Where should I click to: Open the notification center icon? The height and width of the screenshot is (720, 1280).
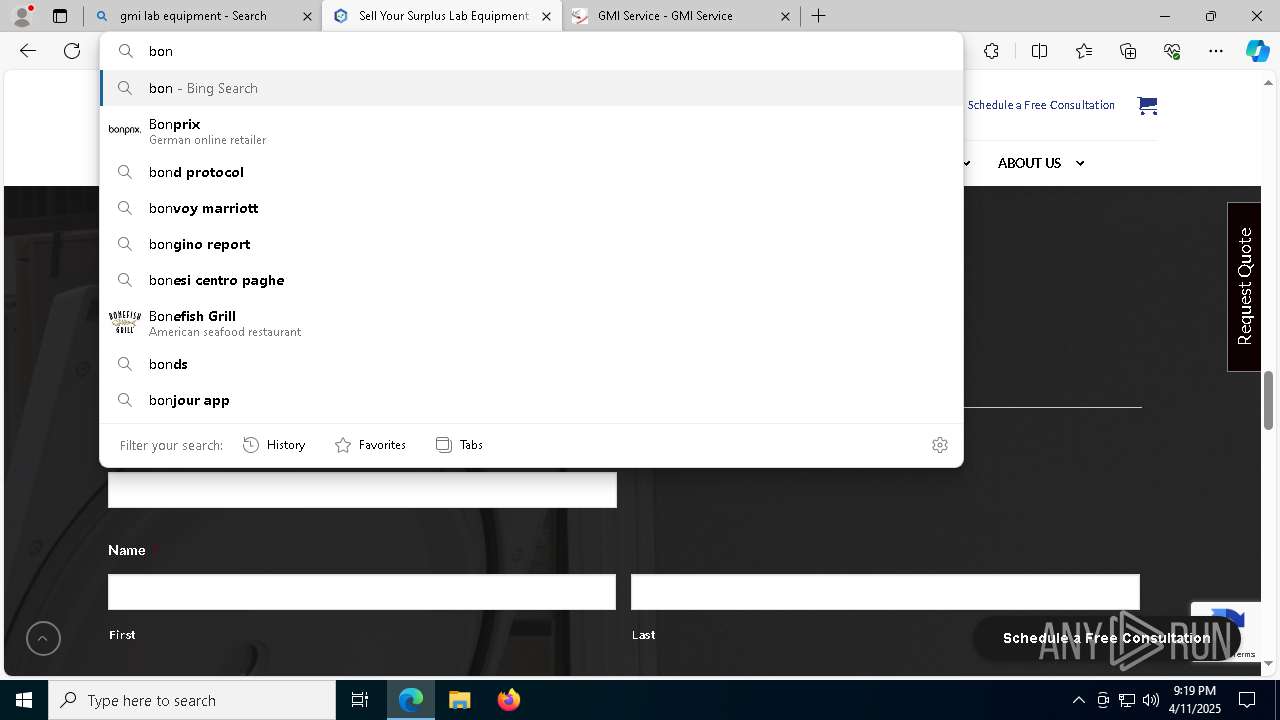(x=1247, y=700)
